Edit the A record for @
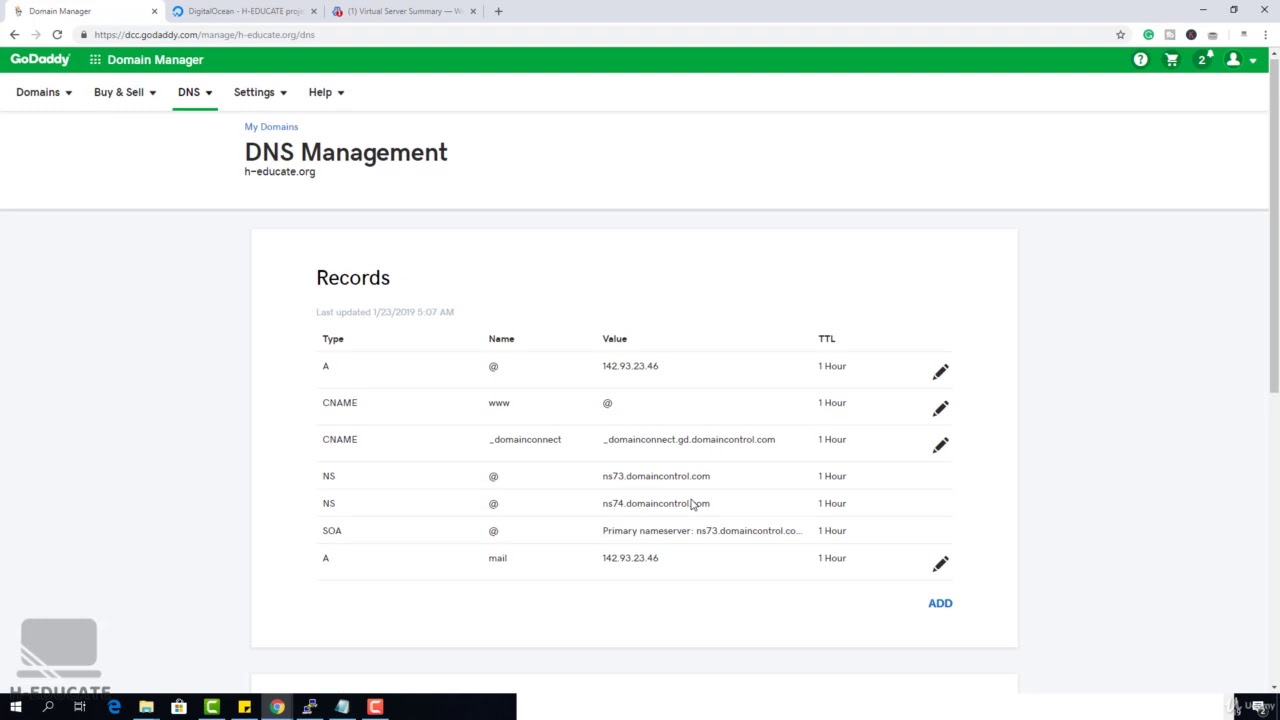 (940, 372)
